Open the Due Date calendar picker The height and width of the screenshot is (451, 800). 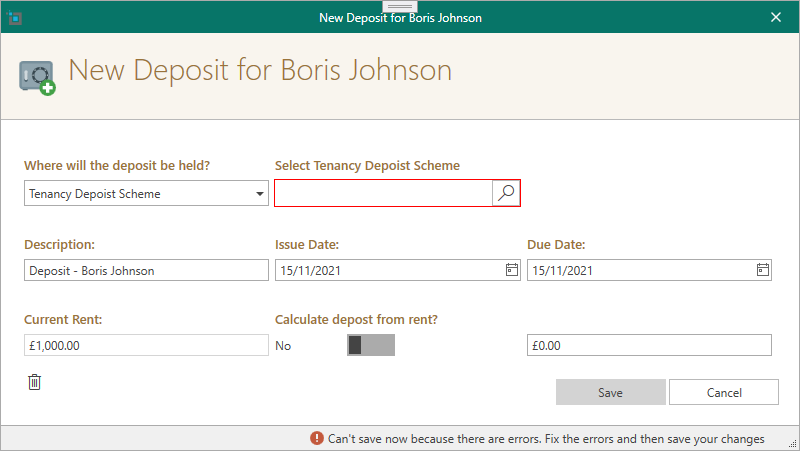[763, 270]
